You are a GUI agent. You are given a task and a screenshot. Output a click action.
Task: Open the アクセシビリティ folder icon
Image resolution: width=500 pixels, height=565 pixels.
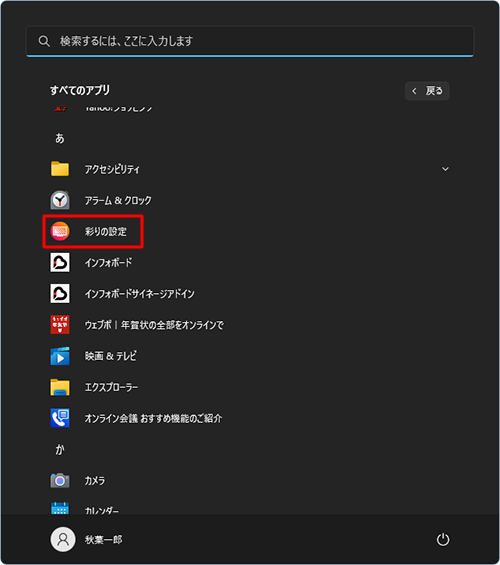60,169
